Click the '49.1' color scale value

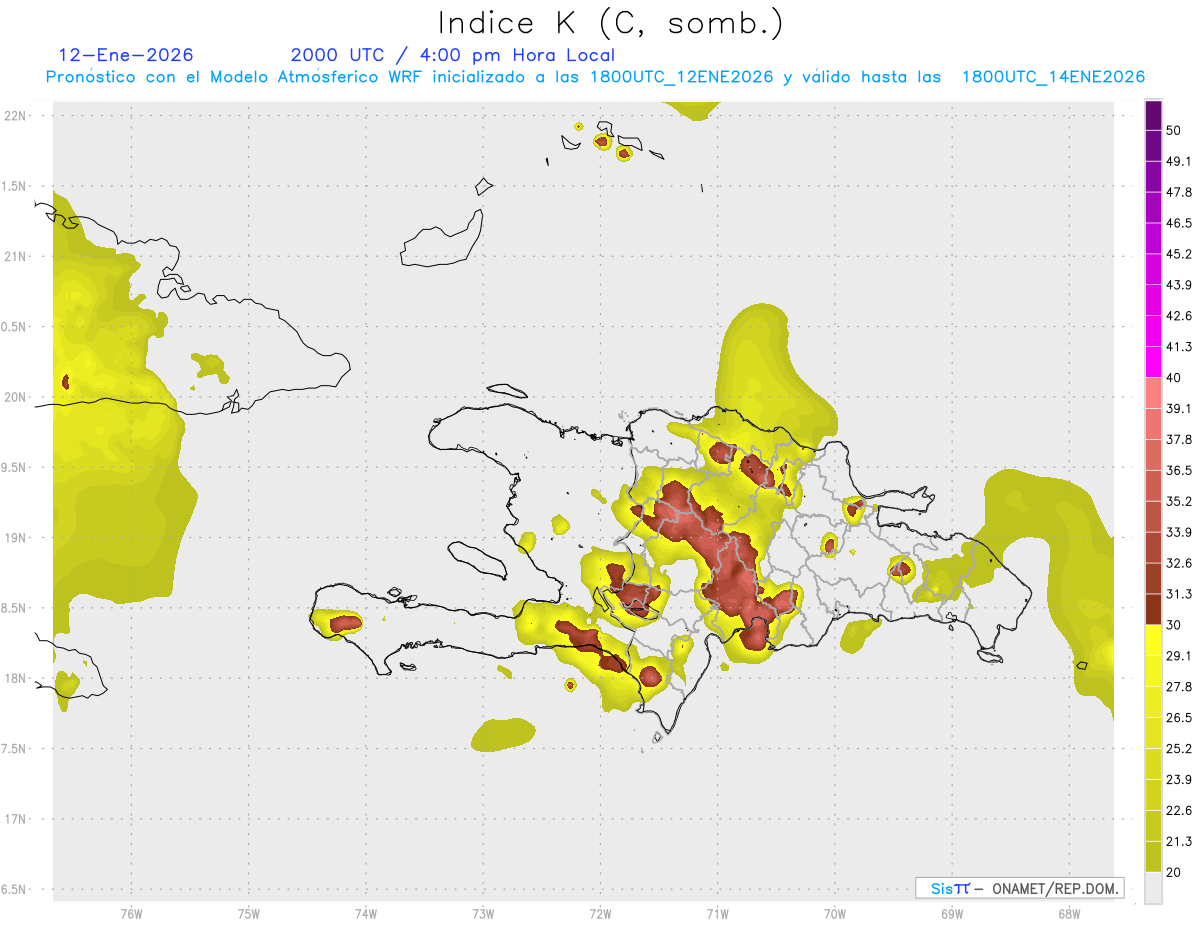coord(1179,161)
